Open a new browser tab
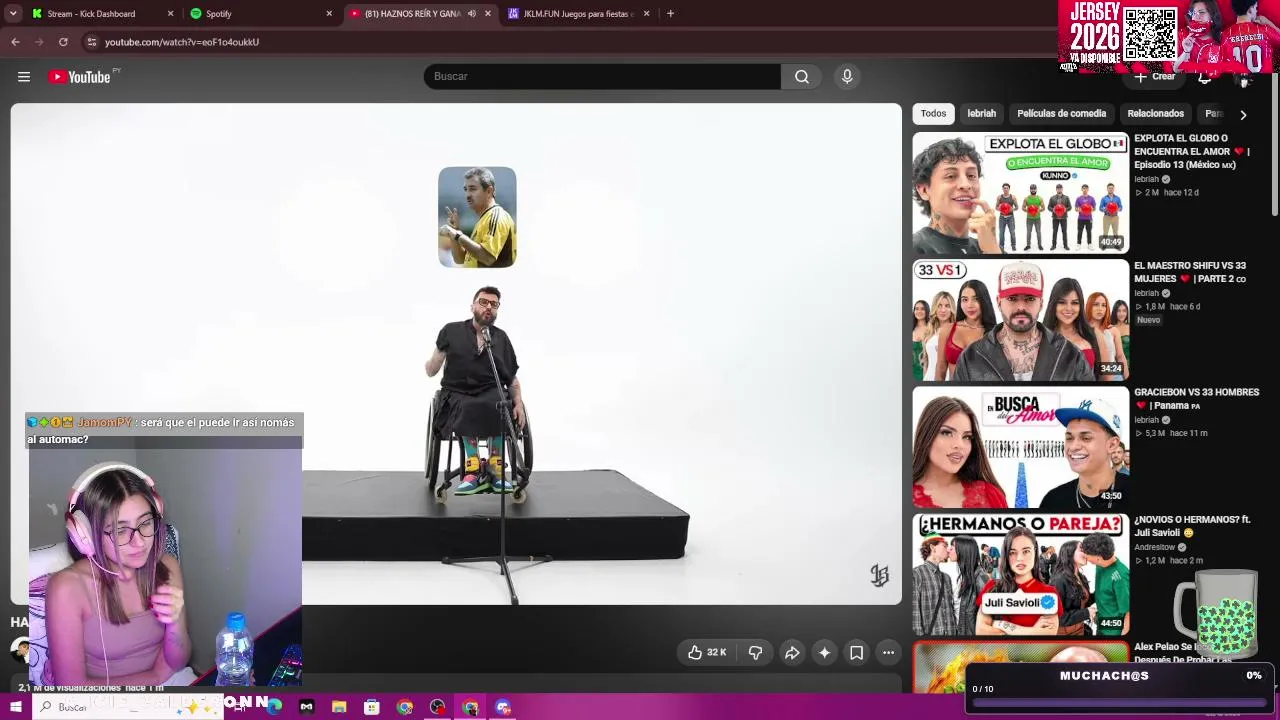This screenshot has height=720, width=1280. pyautogui.click(x=670, y=14)
